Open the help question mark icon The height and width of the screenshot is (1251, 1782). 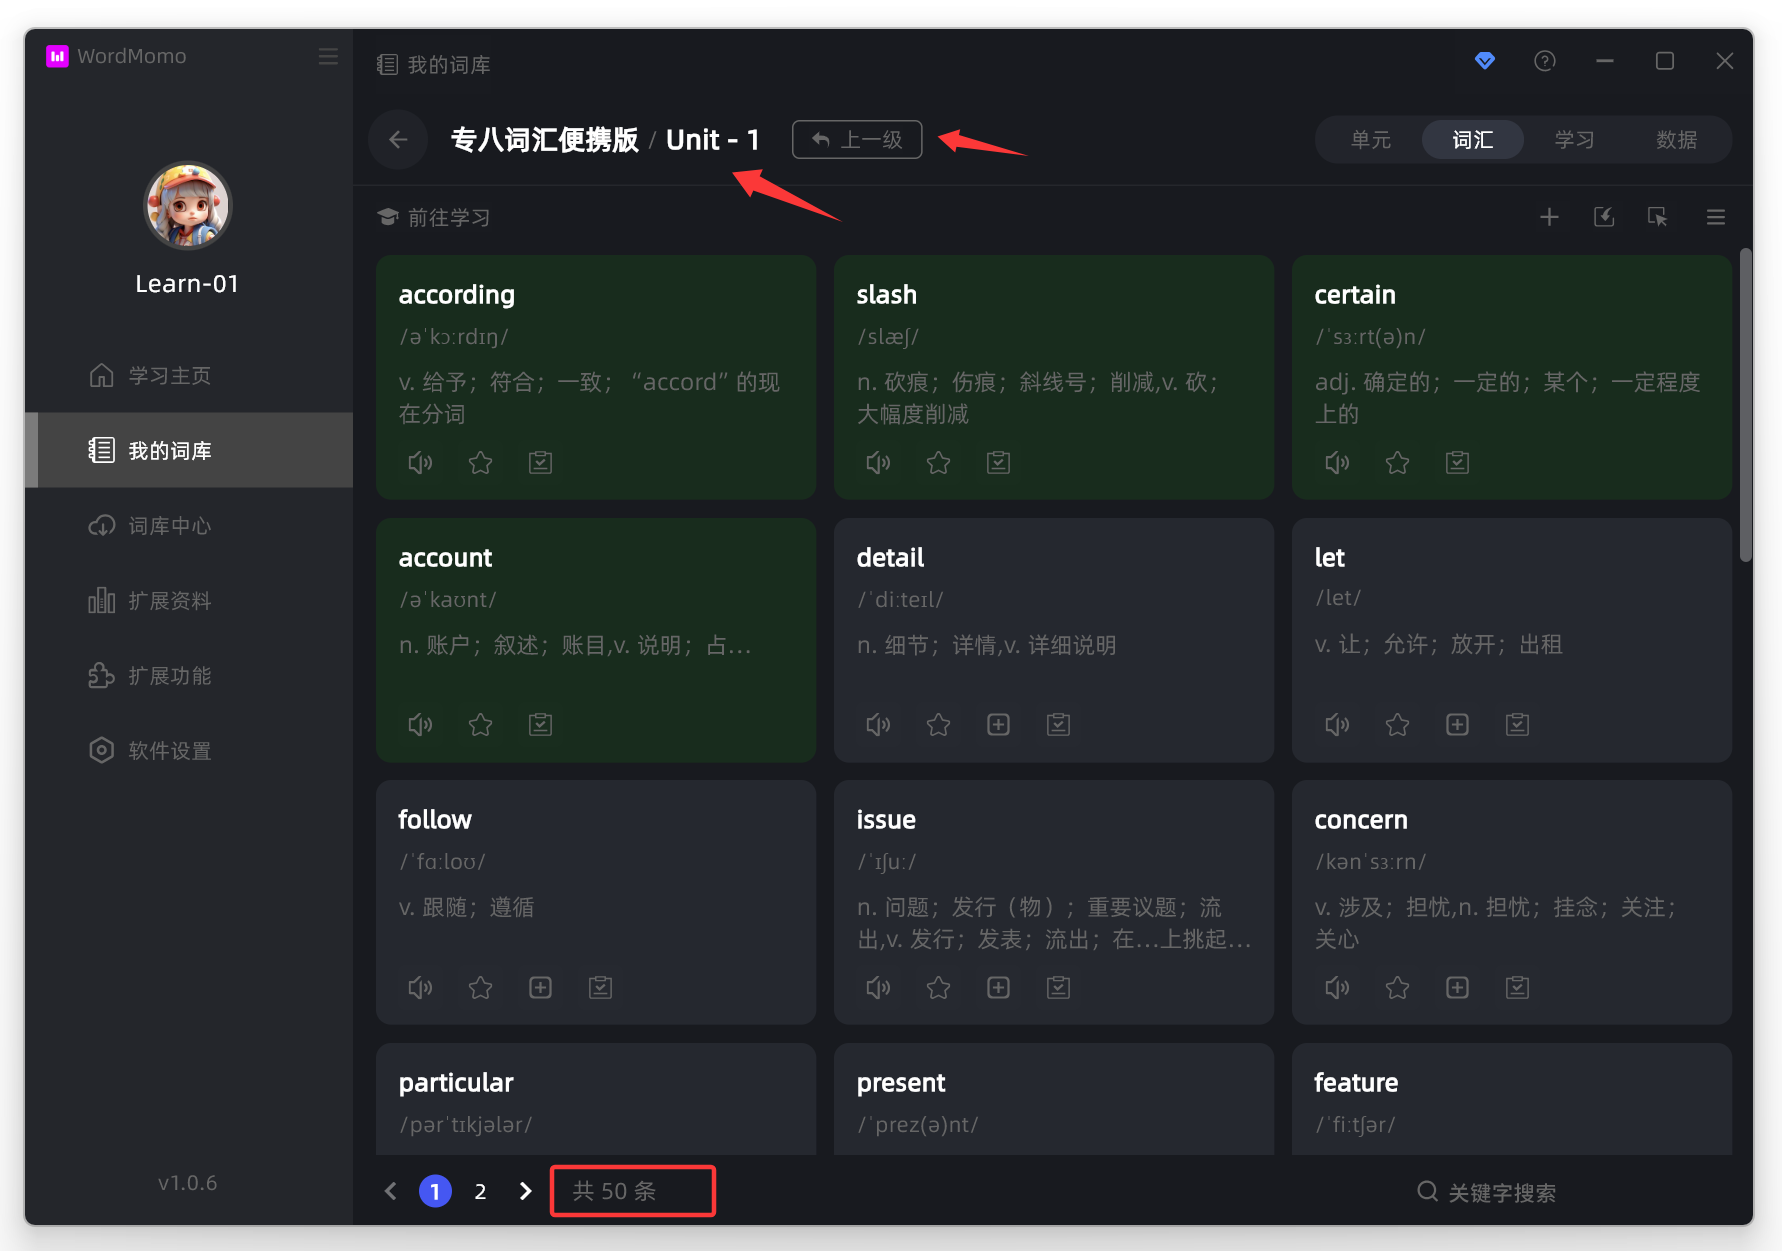(1545, 61)
